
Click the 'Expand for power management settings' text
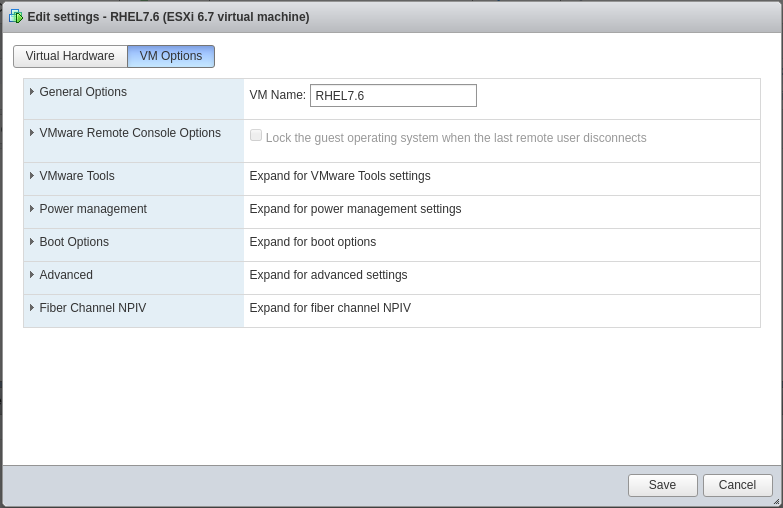tap(355, 209)
